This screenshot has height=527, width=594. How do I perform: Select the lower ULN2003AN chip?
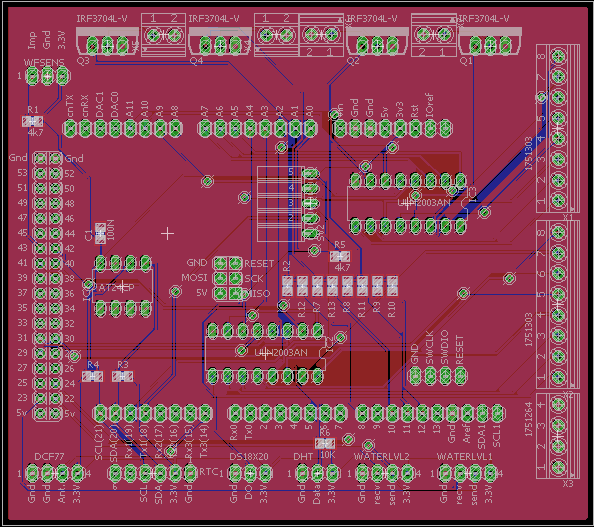265,353
